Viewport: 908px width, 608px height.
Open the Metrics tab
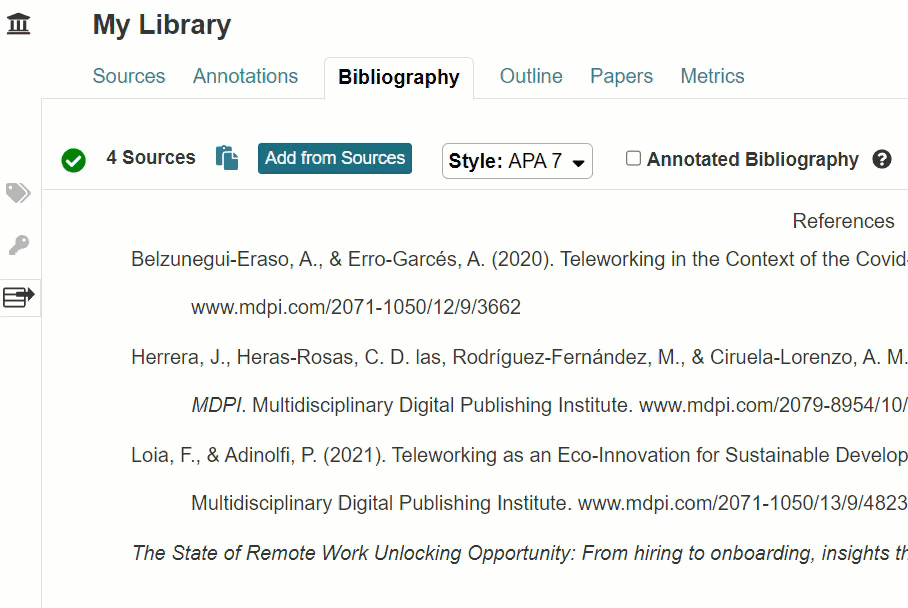click(712, 76)
